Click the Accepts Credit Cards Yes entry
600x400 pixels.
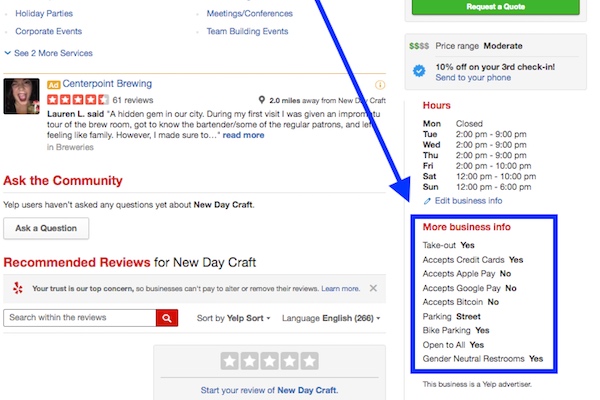click(473, 260)
